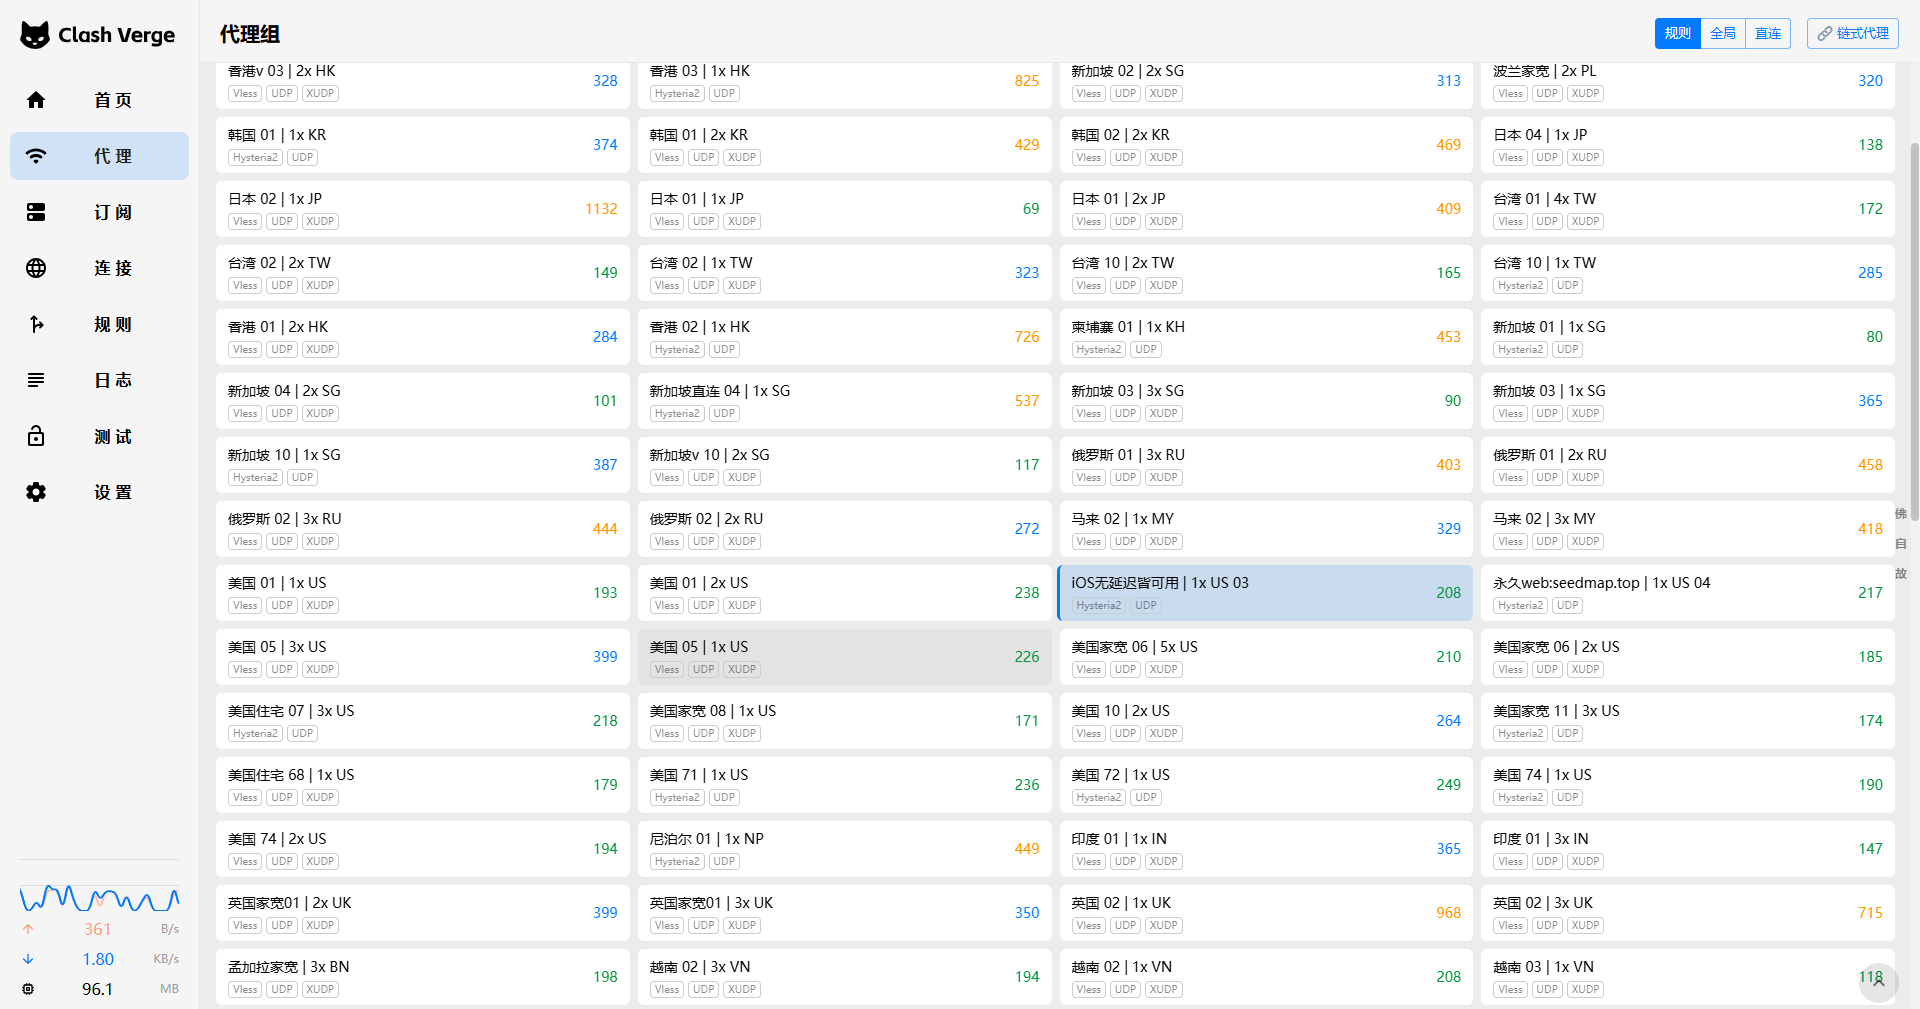
Task: Click the upload speed arrow icon
Action: (x=28, y=929)
